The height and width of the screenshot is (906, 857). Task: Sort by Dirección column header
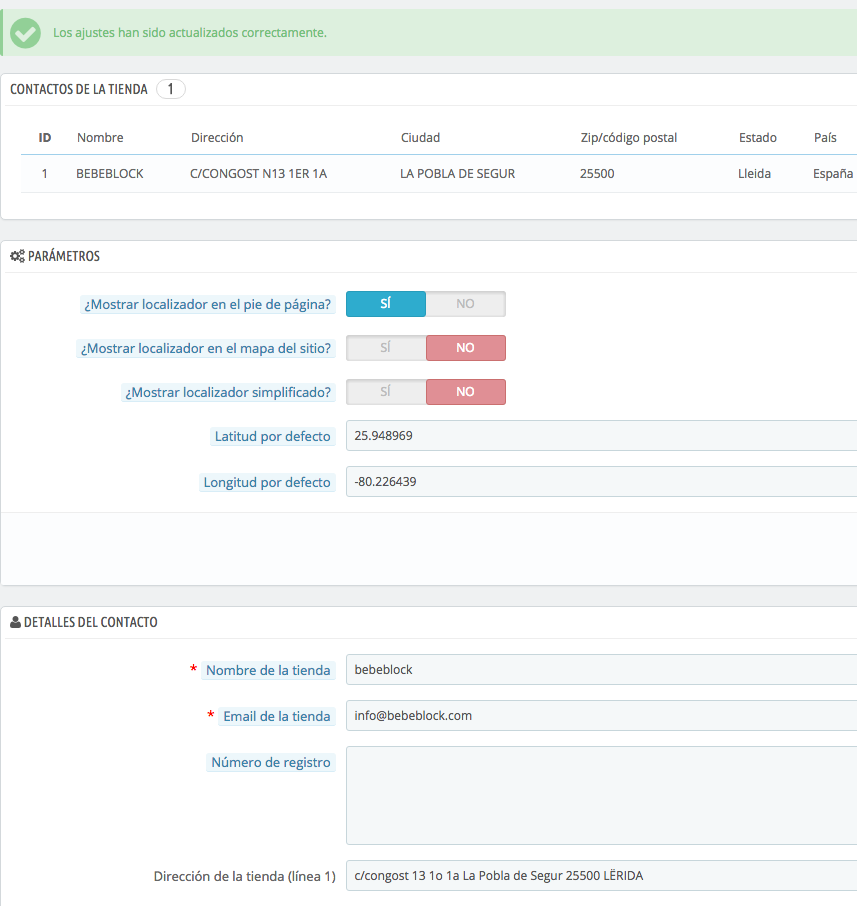coord(217,138)
